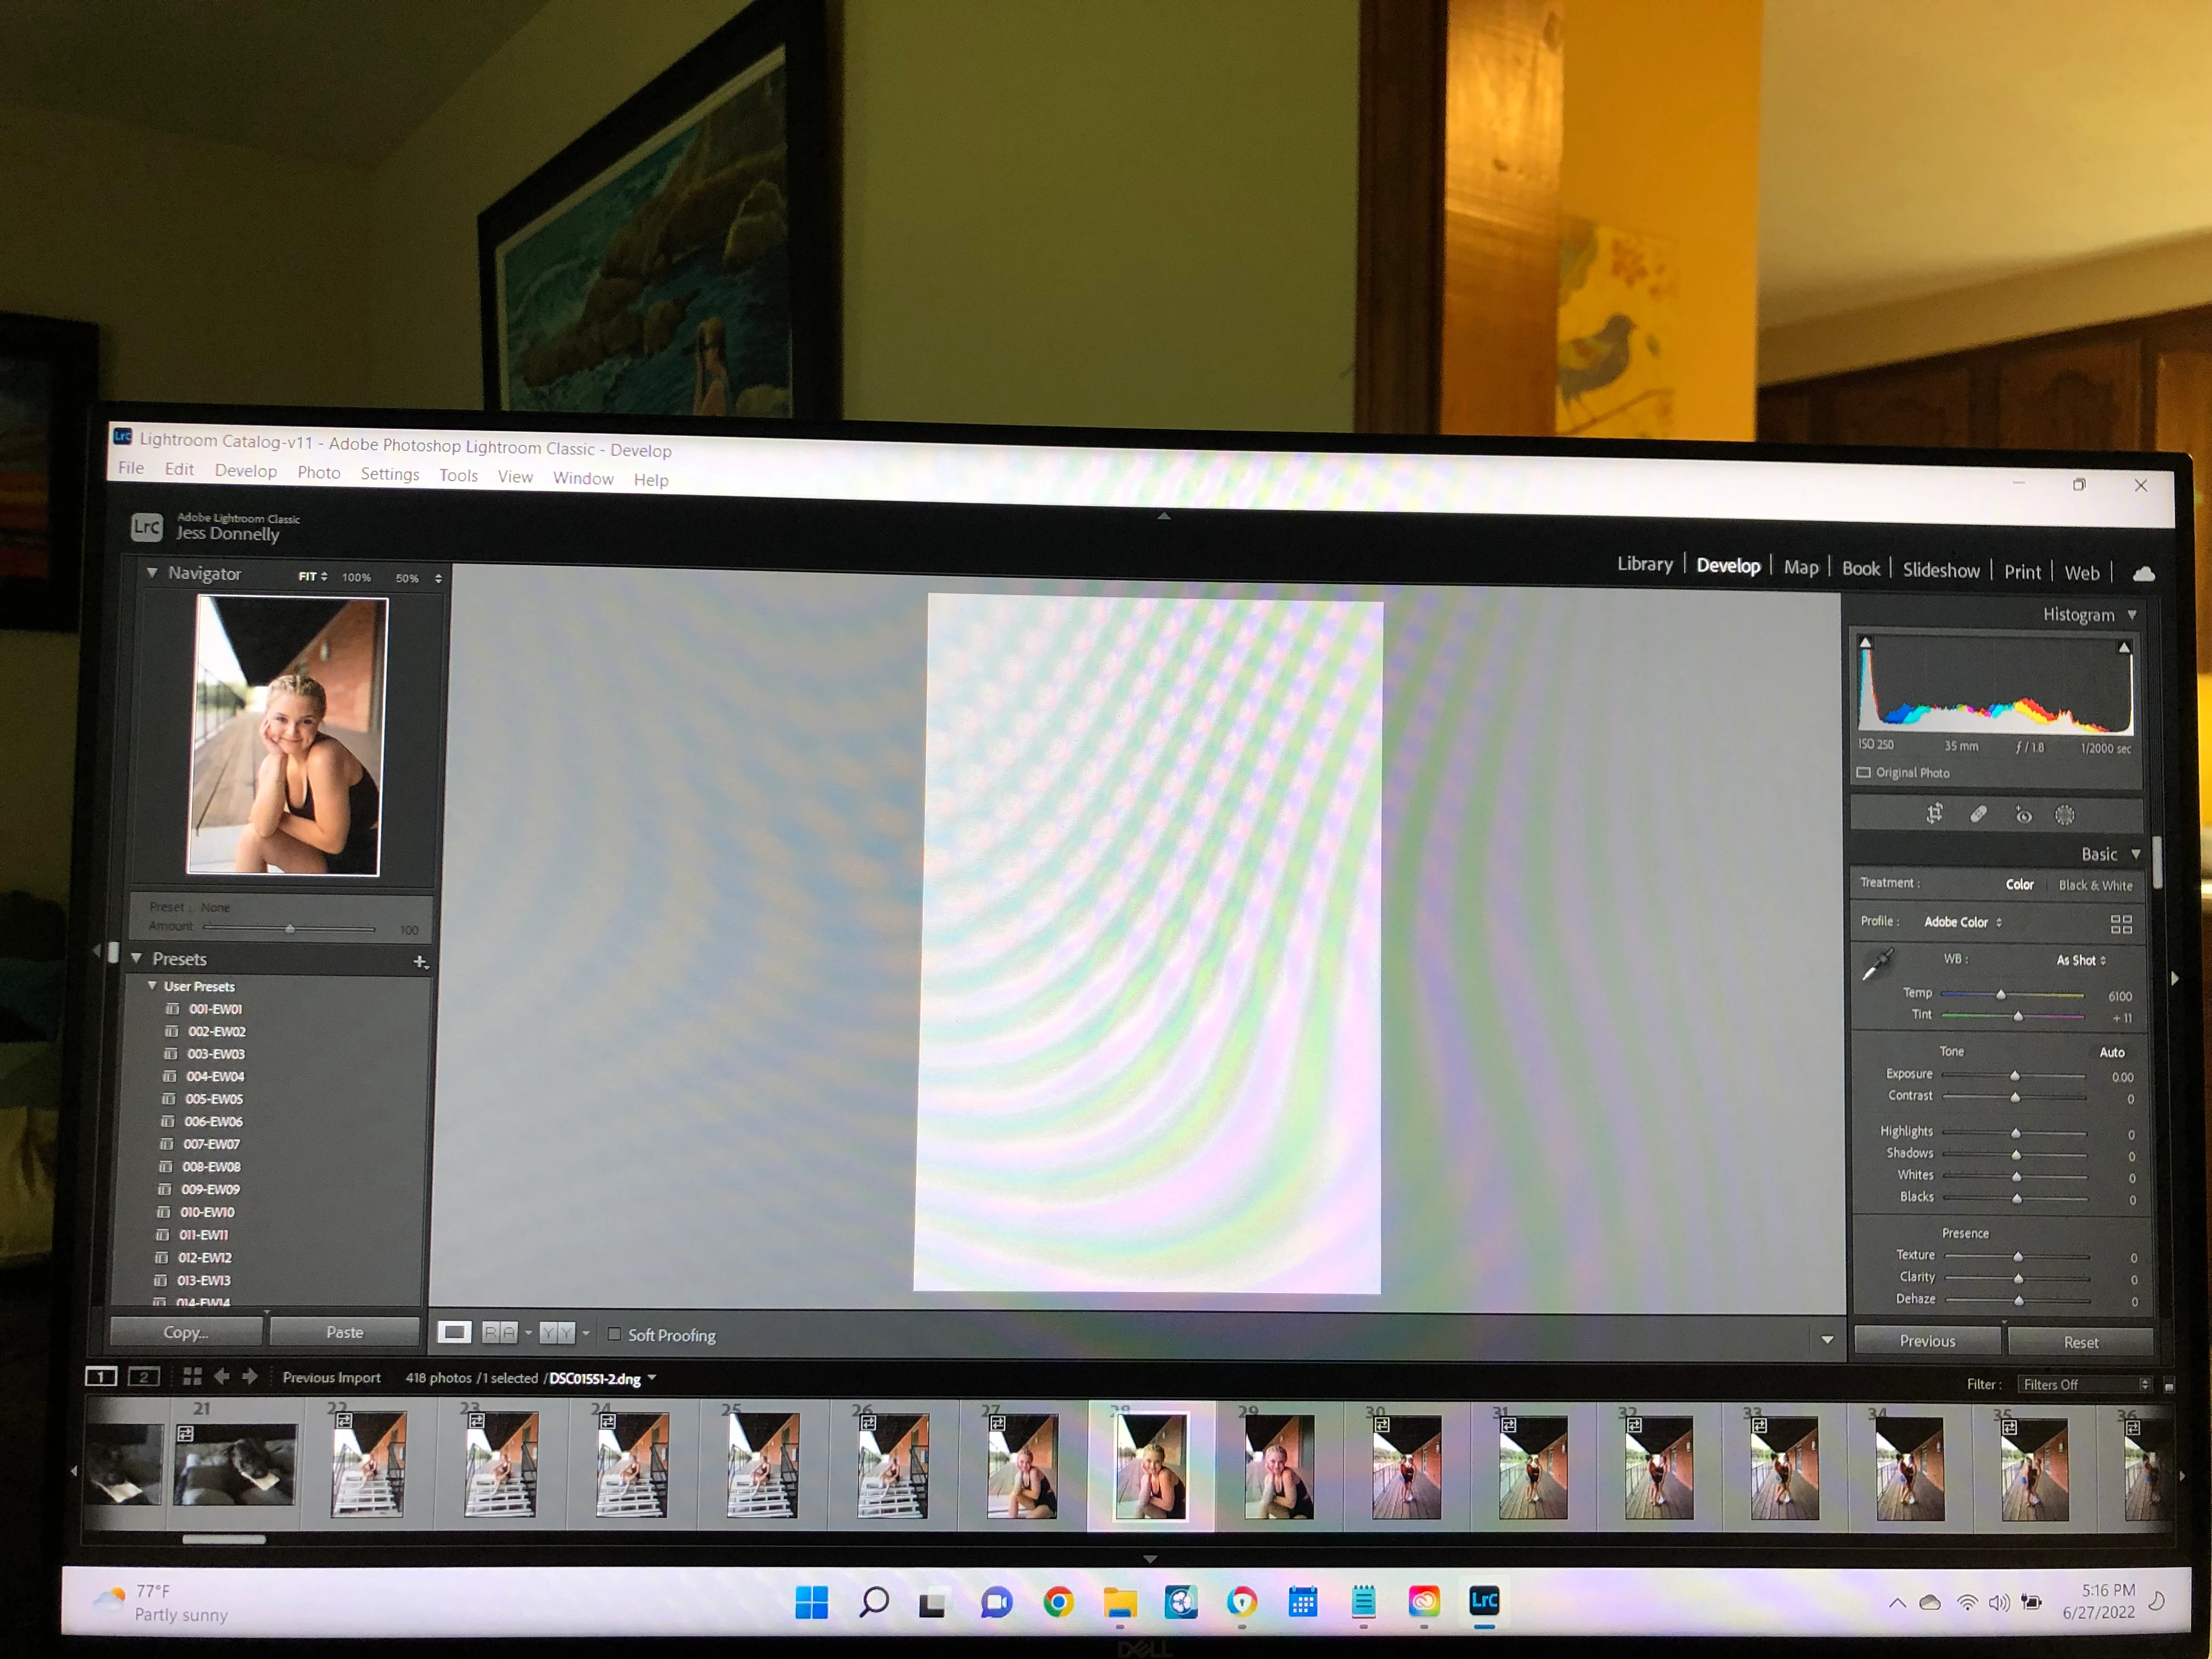Click the Before/After Left/Right view icon

[500, 1333]
